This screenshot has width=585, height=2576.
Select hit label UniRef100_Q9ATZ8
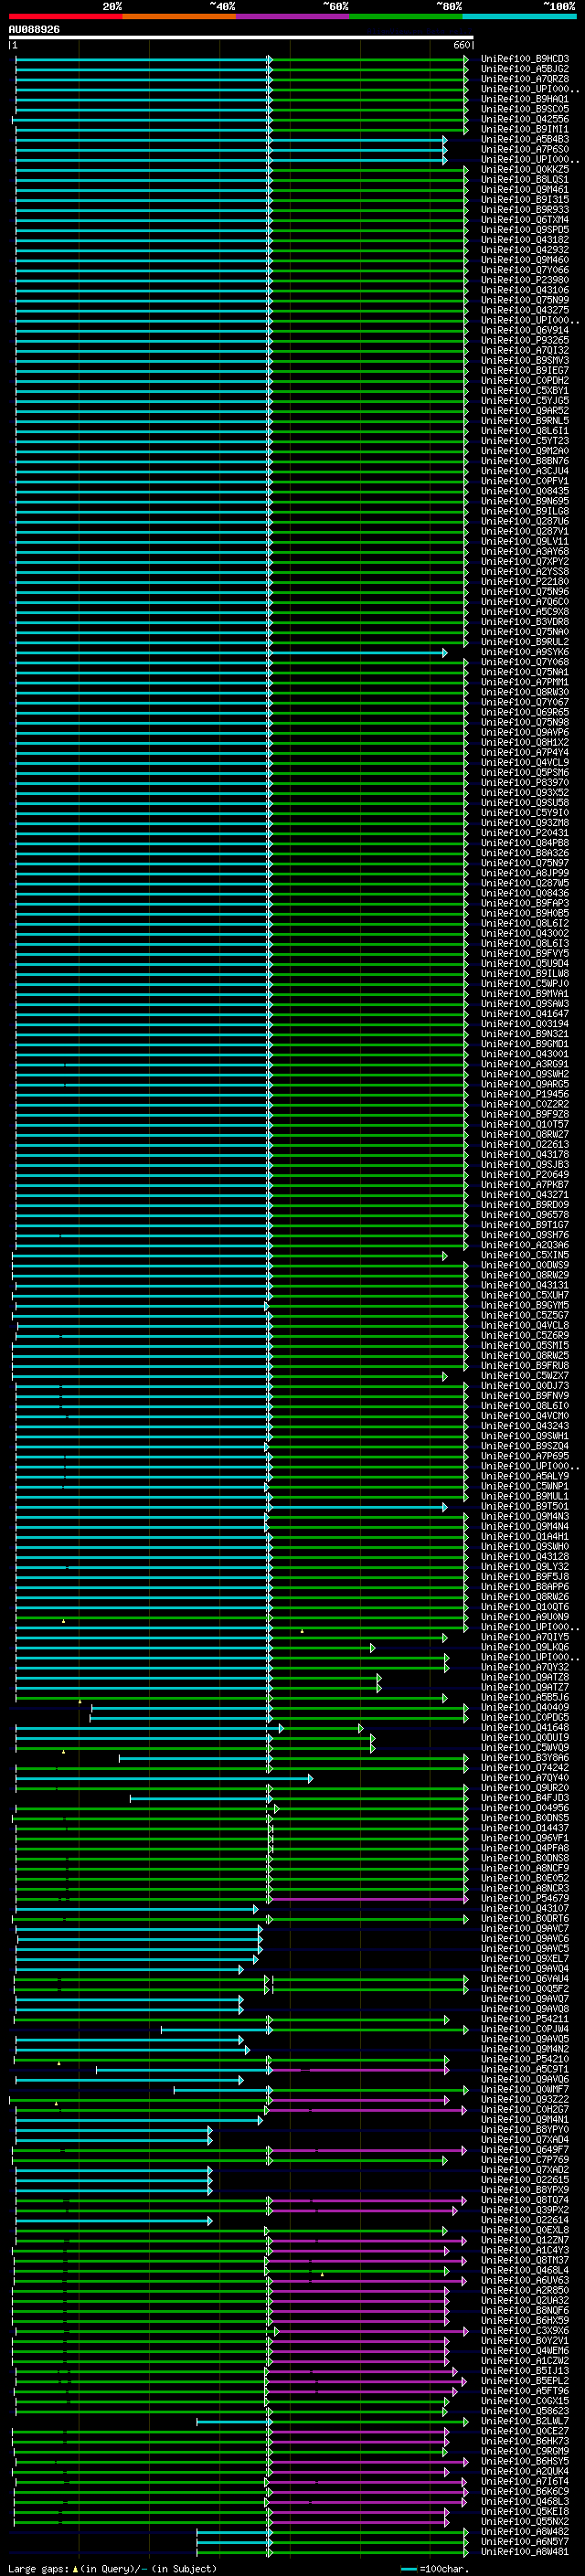[525, 1678]
